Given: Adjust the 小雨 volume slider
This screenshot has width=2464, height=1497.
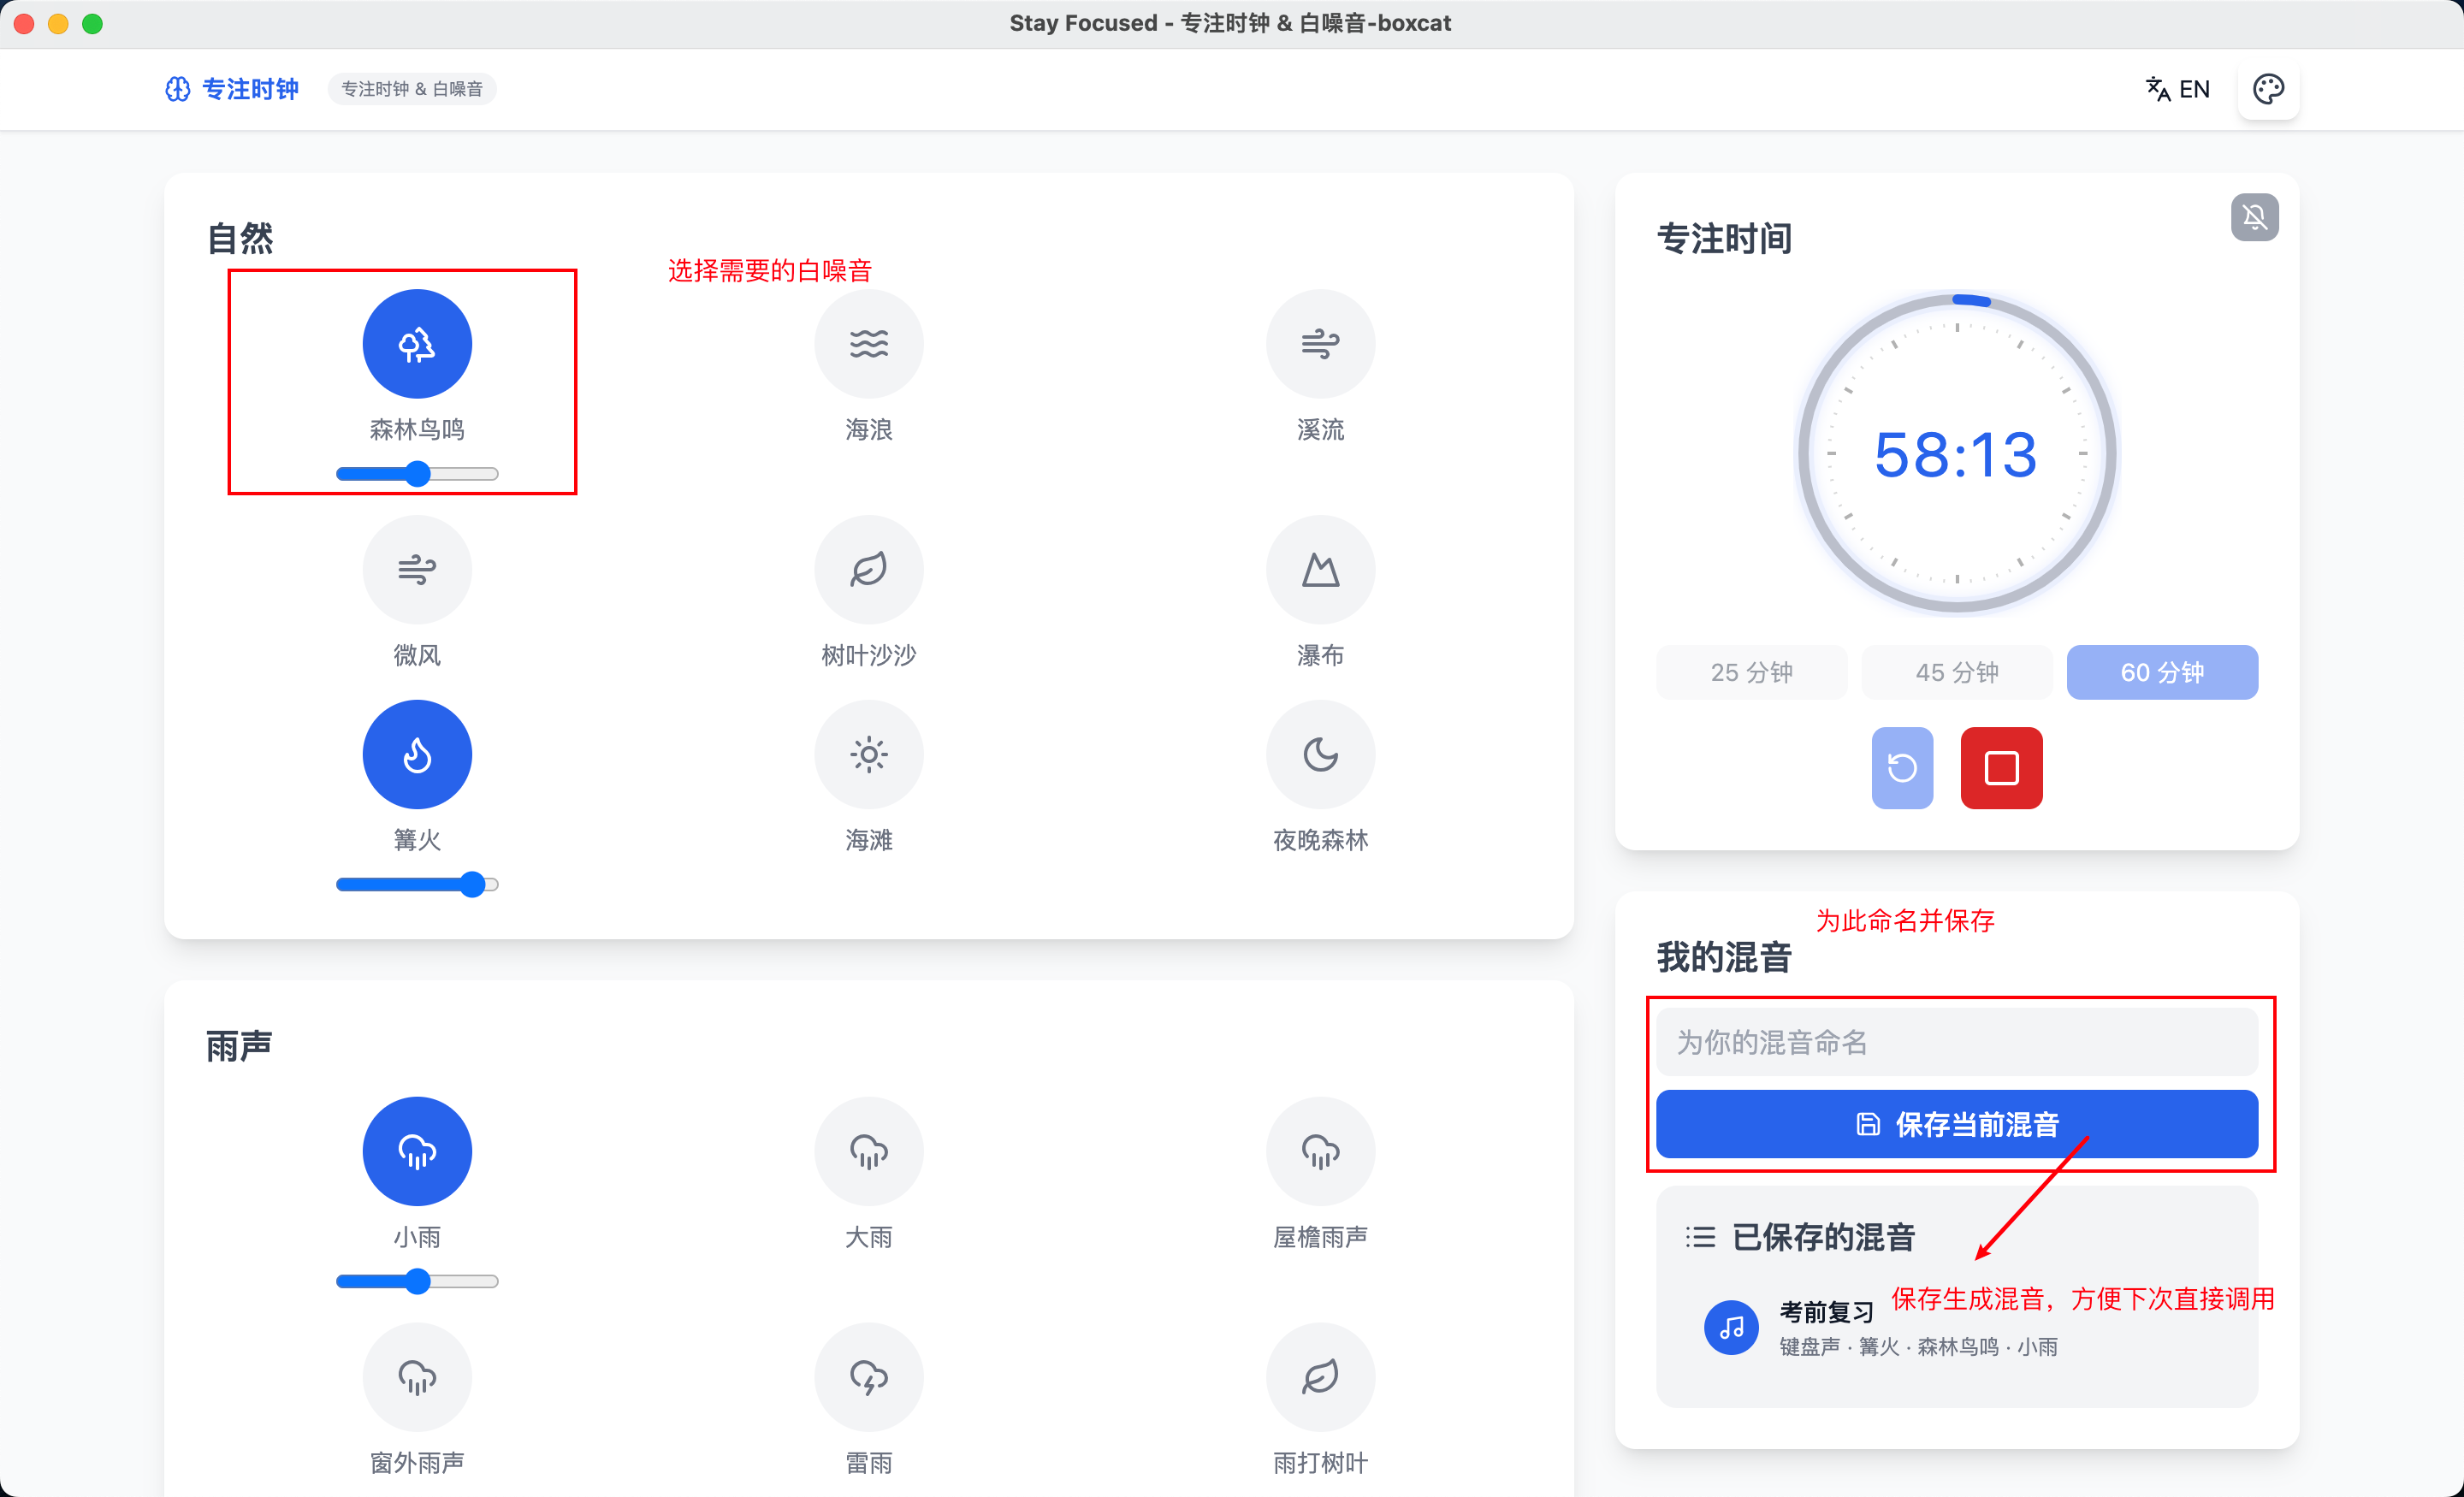Looking at the screenshot, I should 417,1282.
